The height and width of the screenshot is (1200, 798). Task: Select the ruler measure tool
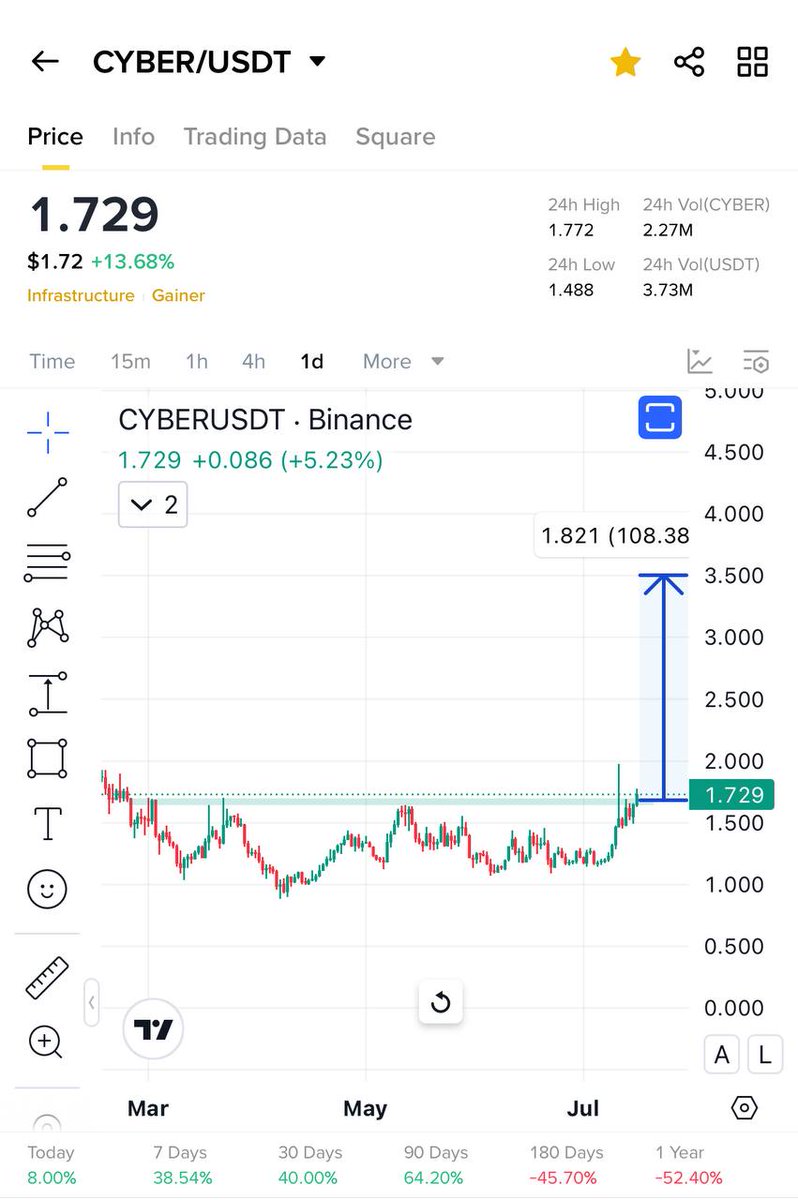coord(47,978)
